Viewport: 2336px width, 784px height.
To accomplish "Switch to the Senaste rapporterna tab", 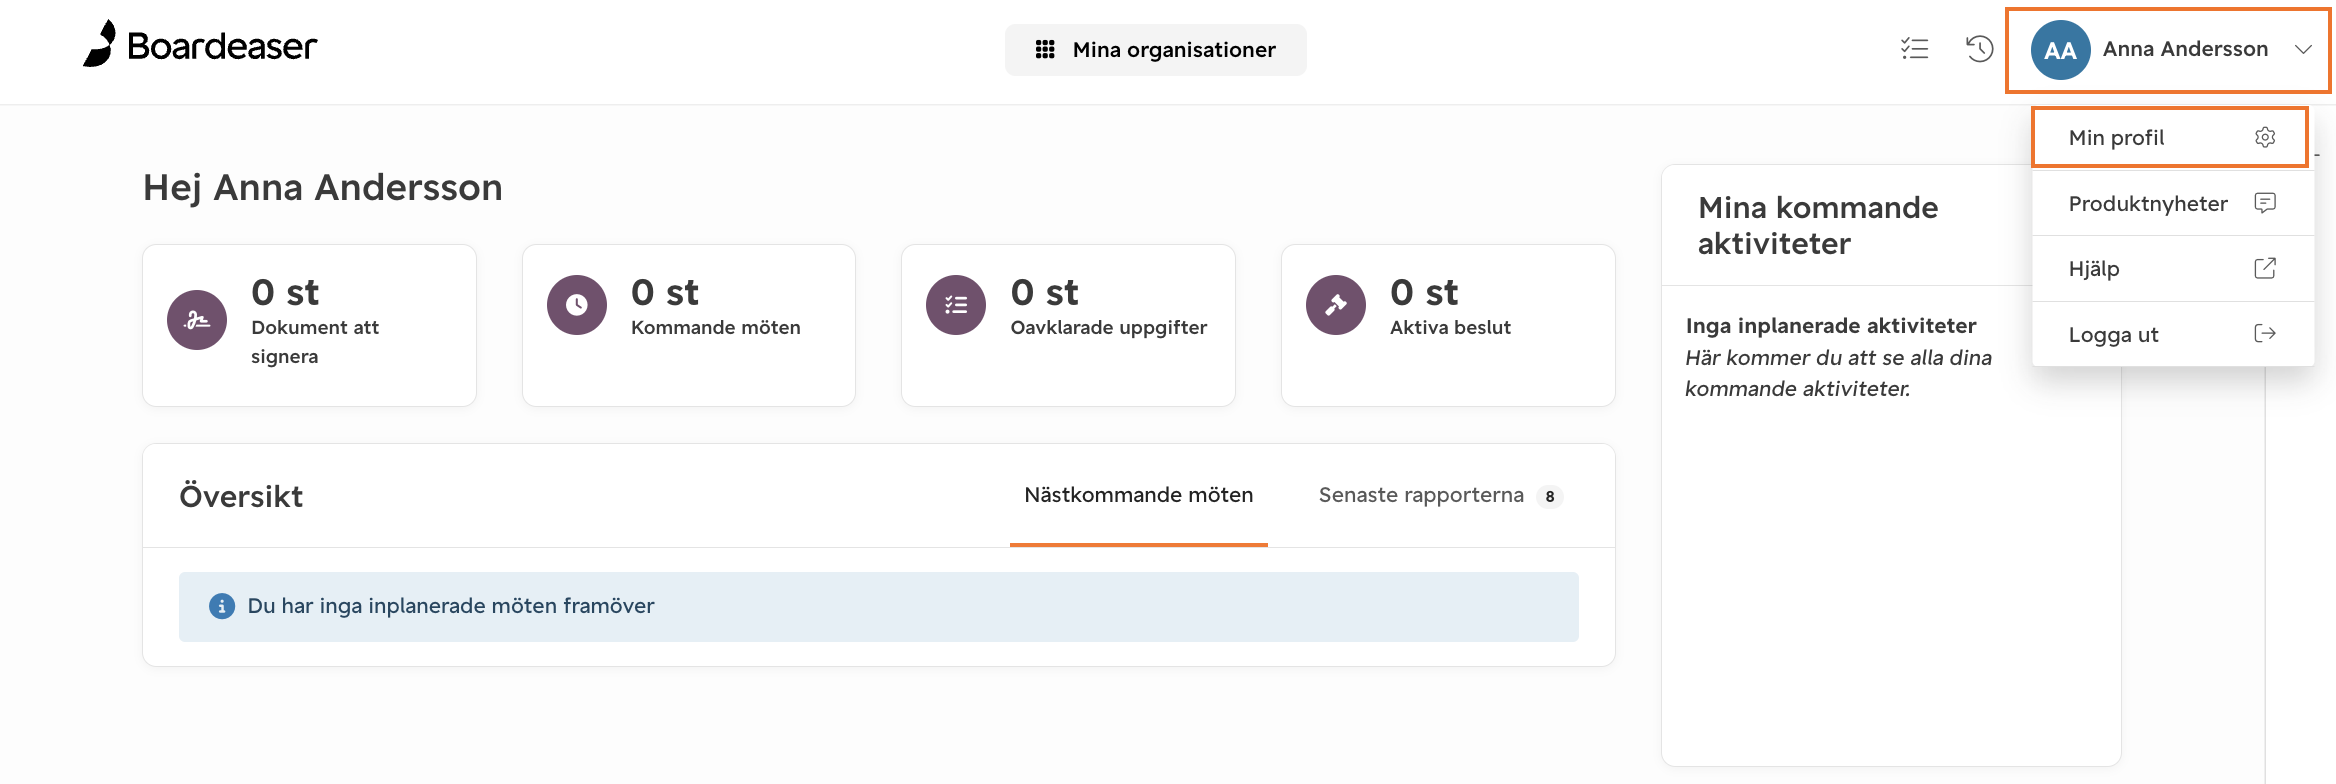I will tap(1421, 495).
